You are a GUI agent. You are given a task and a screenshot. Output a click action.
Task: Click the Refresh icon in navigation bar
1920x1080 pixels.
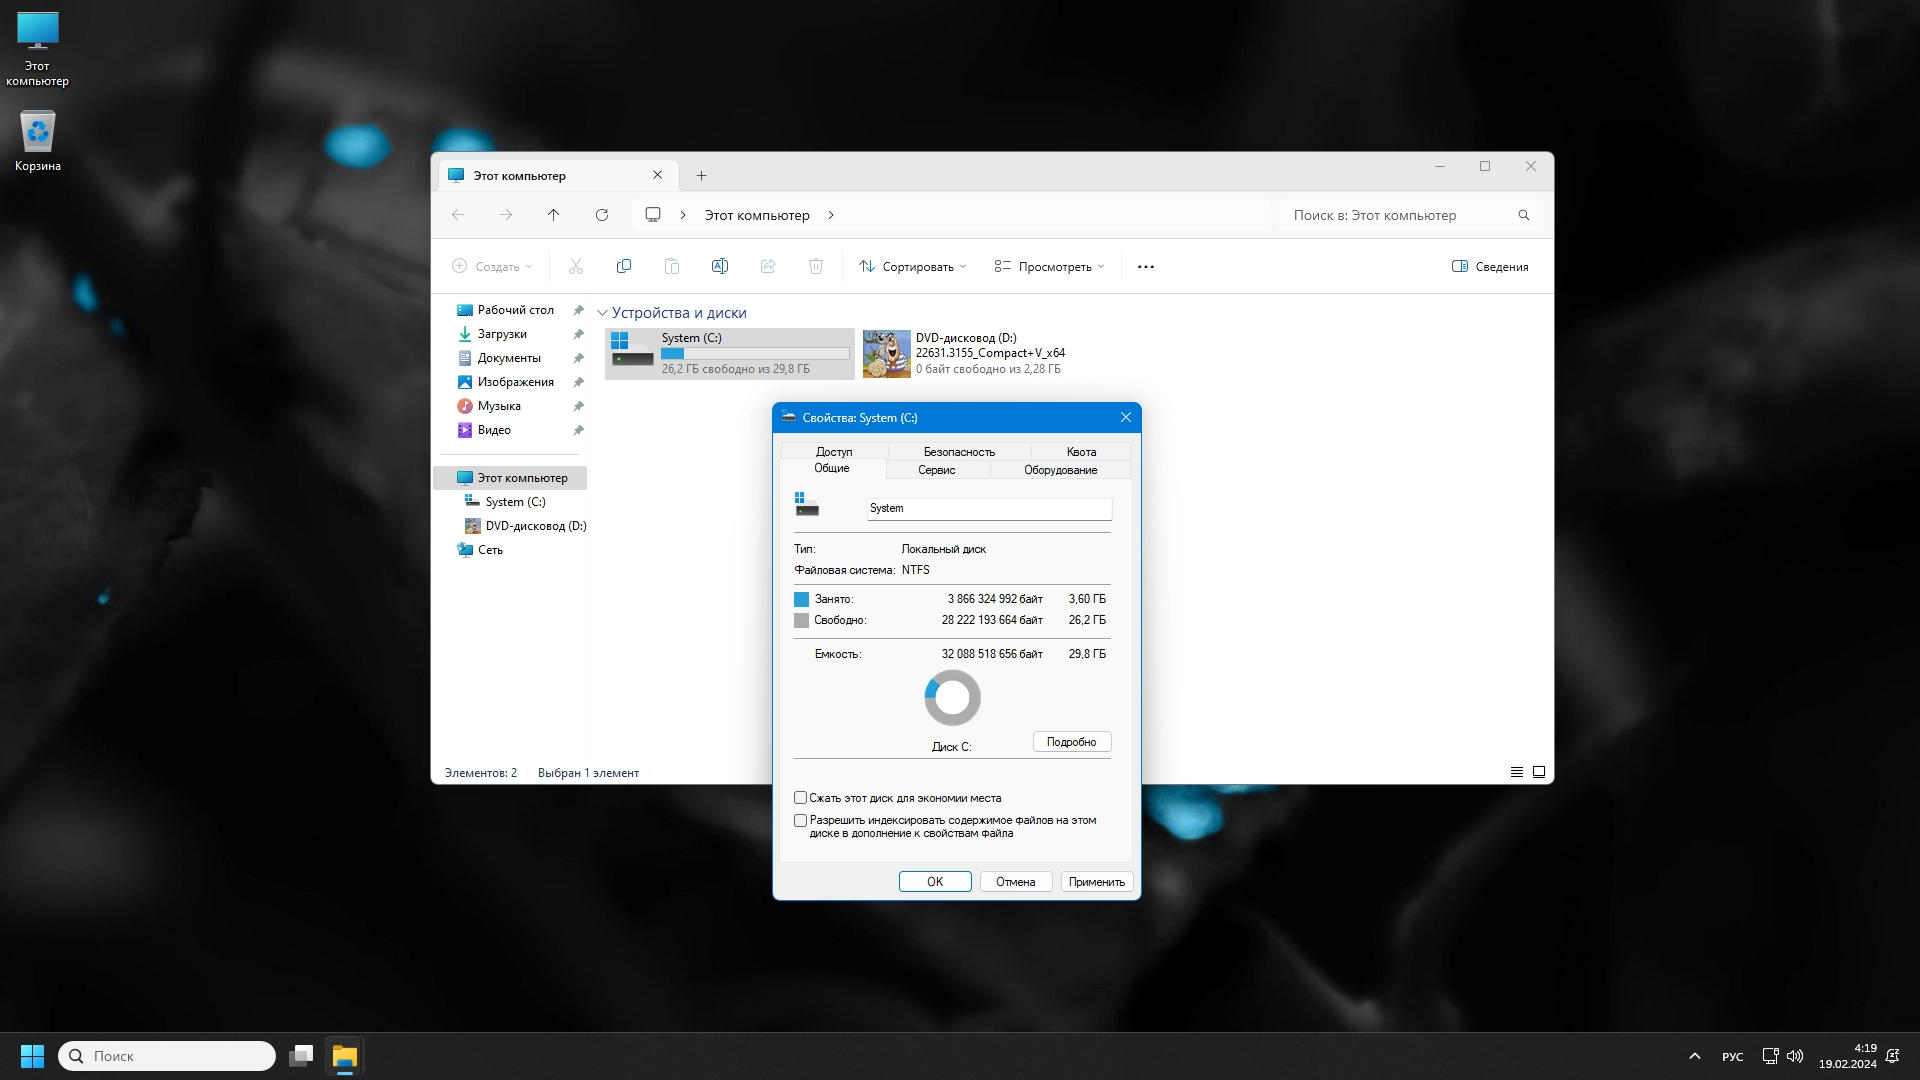(x=601, y=215)
